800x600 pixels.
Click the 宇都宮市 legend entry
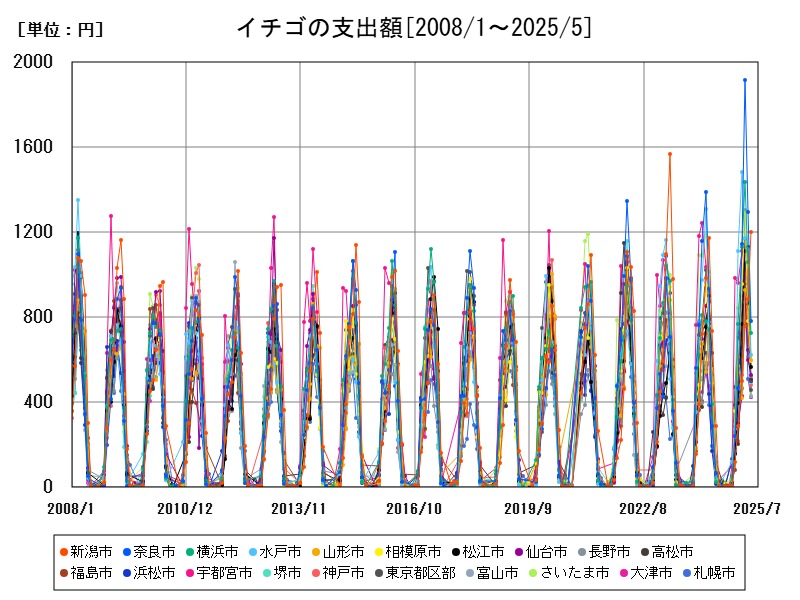(219, 573)
